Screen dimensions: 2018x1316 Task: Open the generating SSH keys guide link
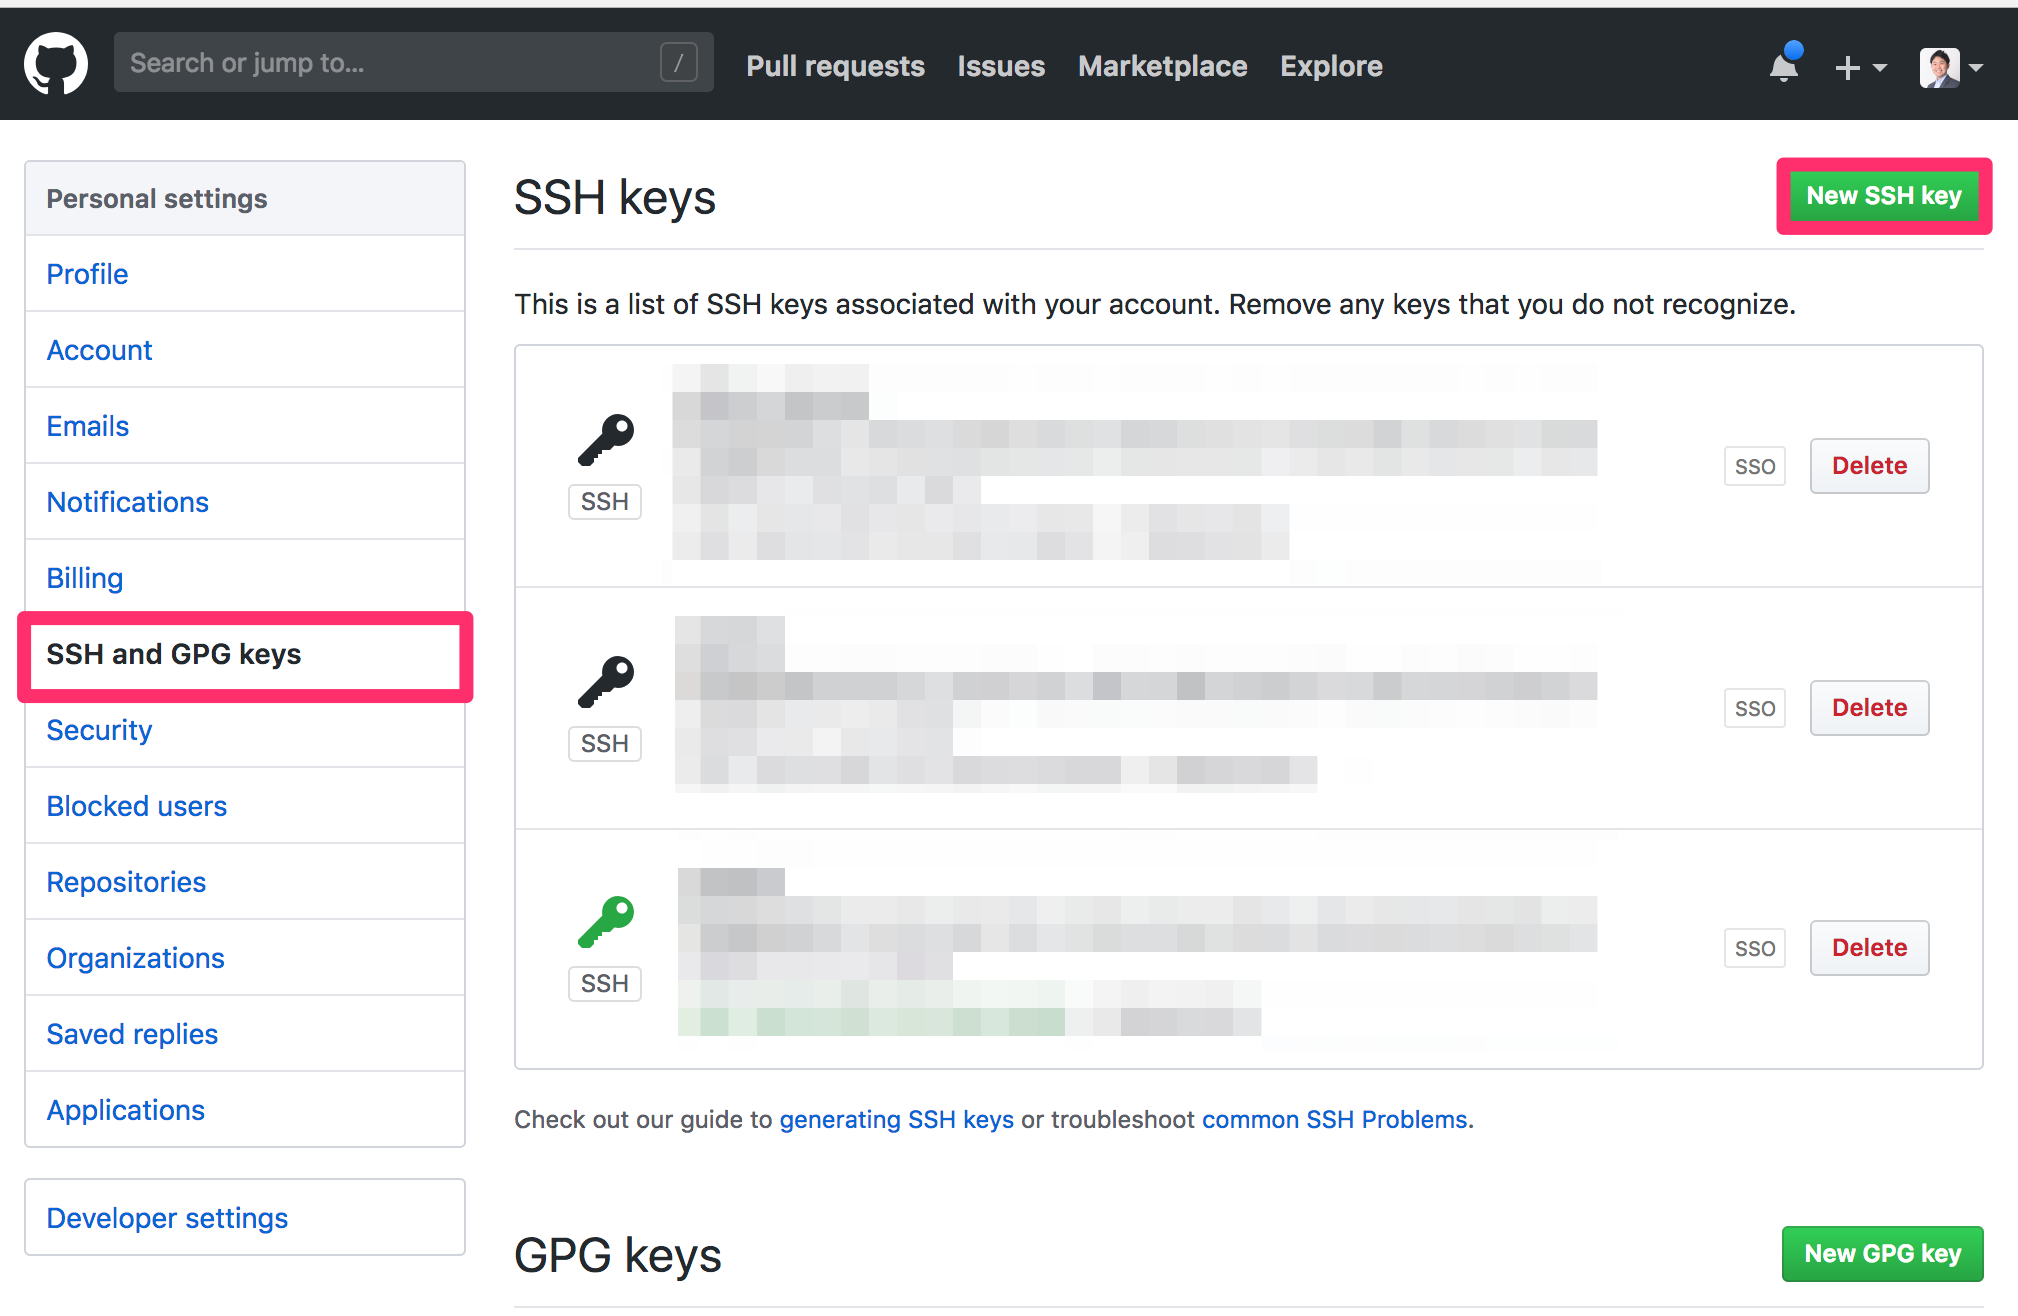tap(896, 1119)
